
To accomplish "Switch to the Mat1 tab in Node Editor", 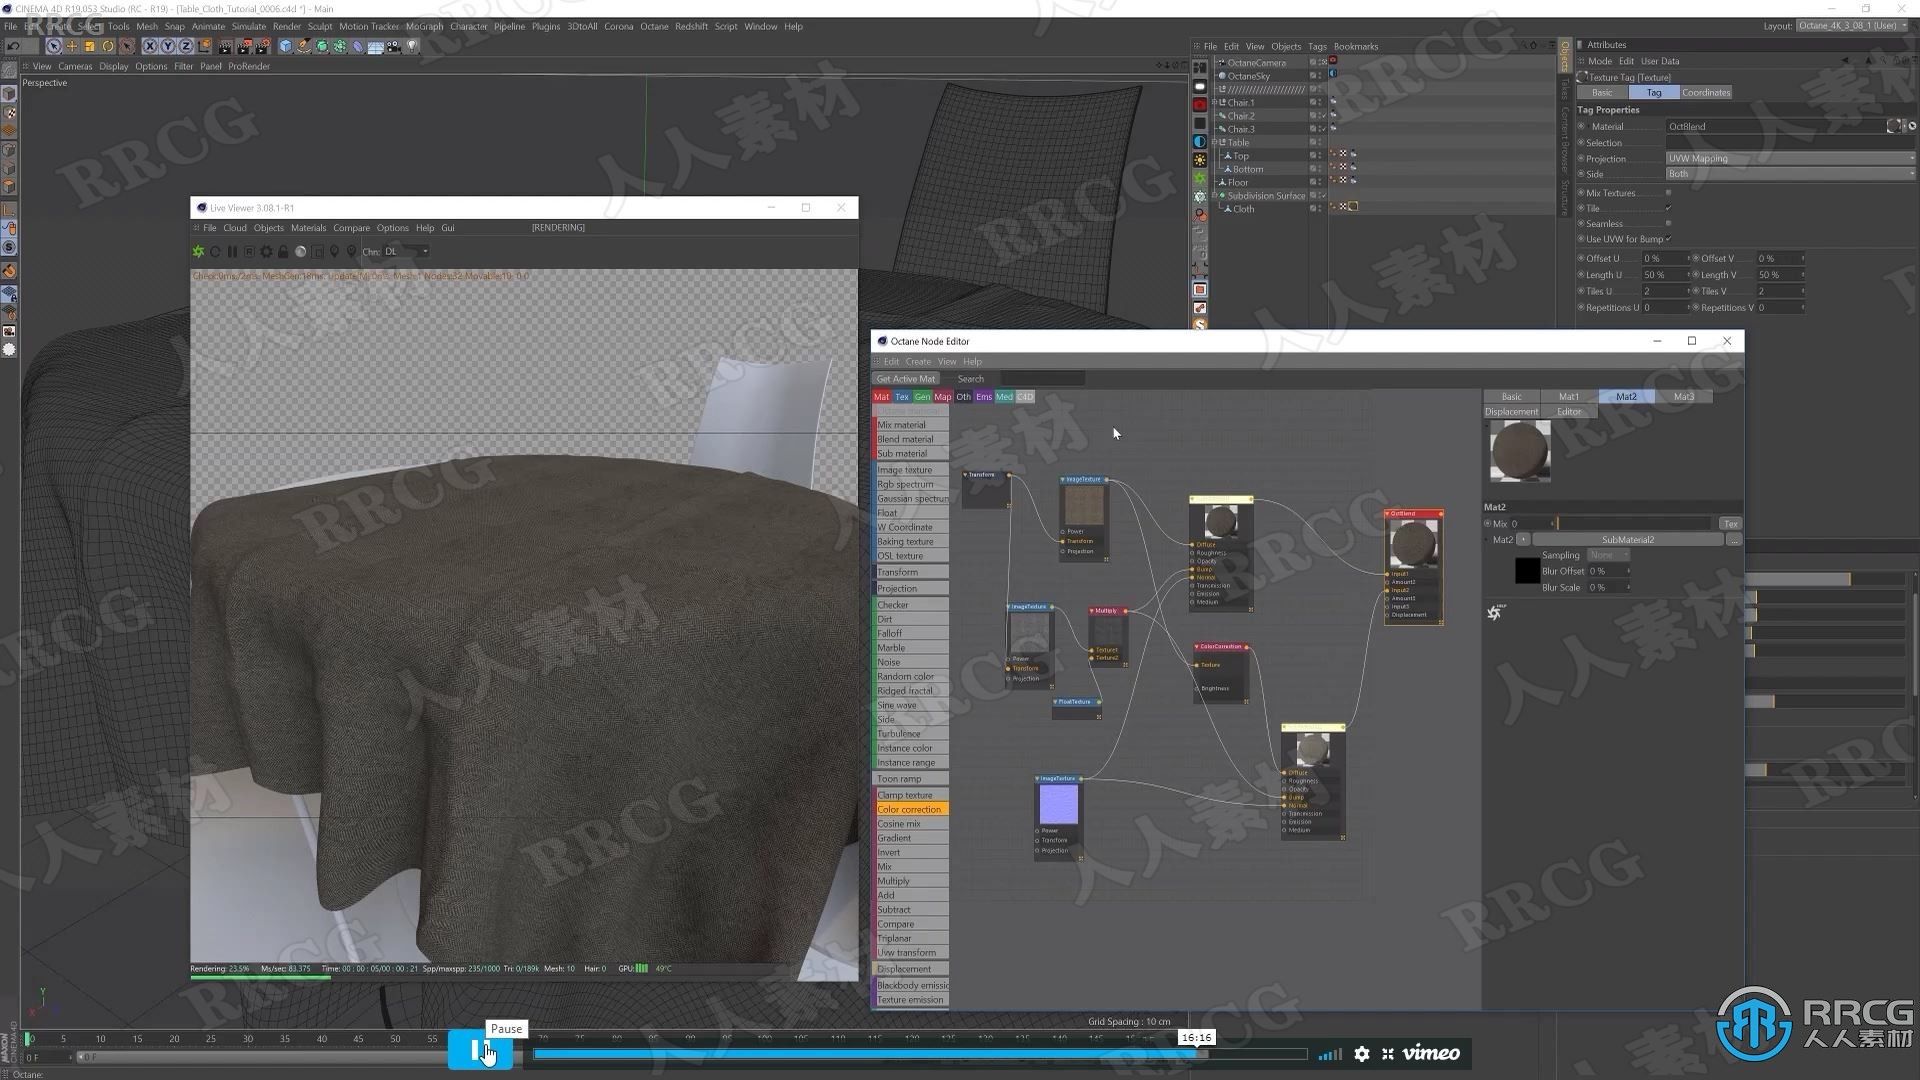I will tap(1568, 397).
